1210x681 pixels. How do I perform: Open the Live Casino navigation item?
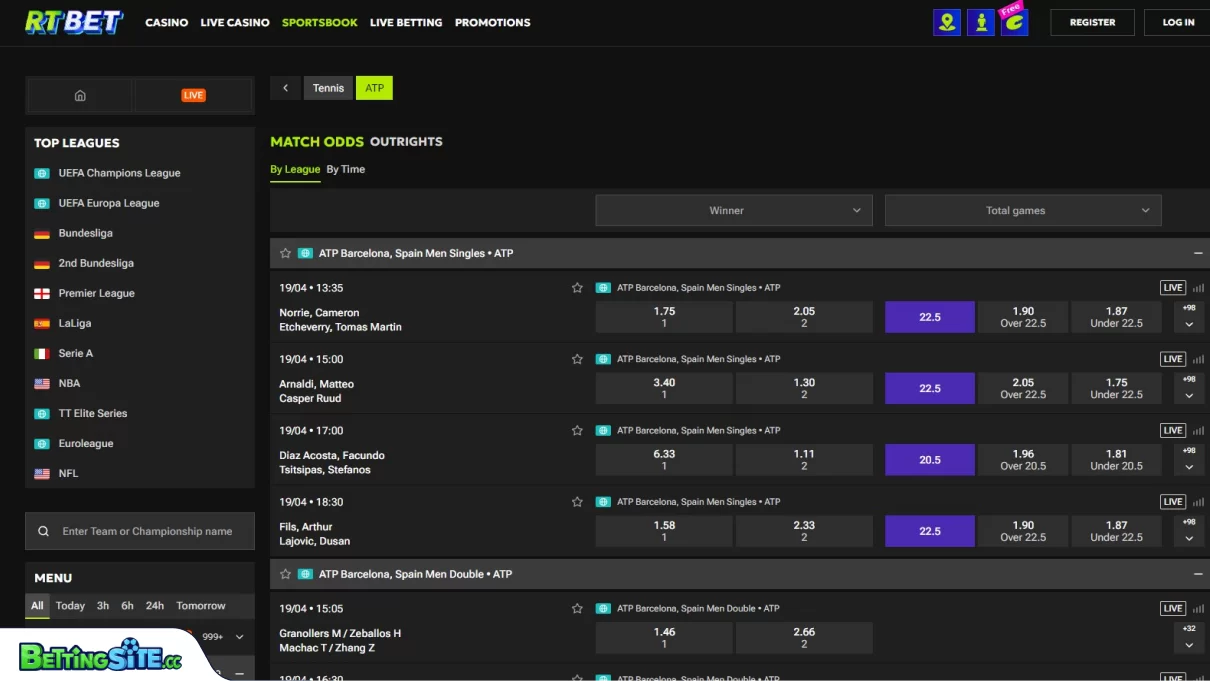(235, 22)
